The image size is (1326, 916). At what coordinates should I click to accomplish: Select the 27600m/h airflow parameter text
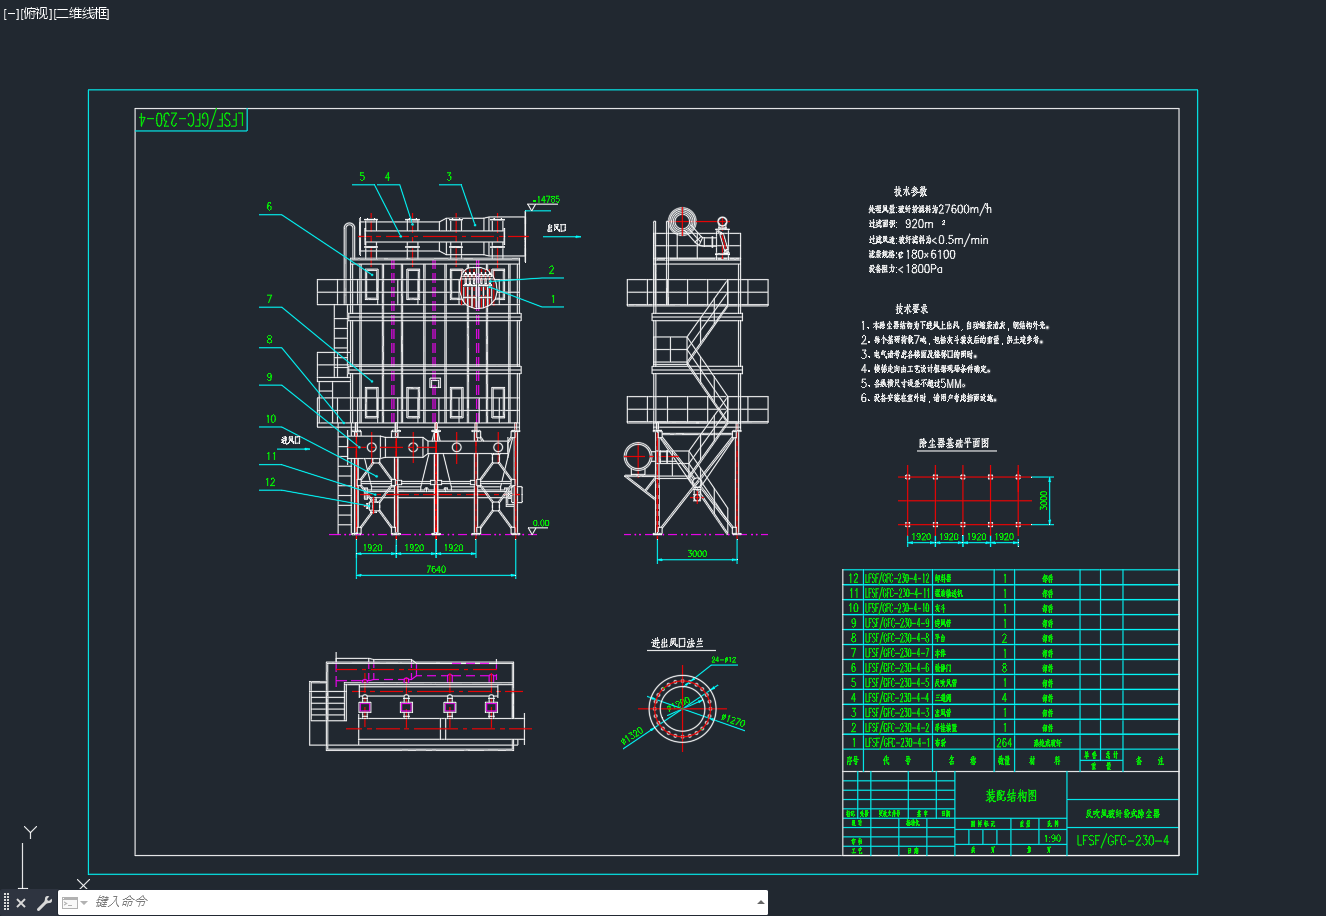[x=965, y=209]
